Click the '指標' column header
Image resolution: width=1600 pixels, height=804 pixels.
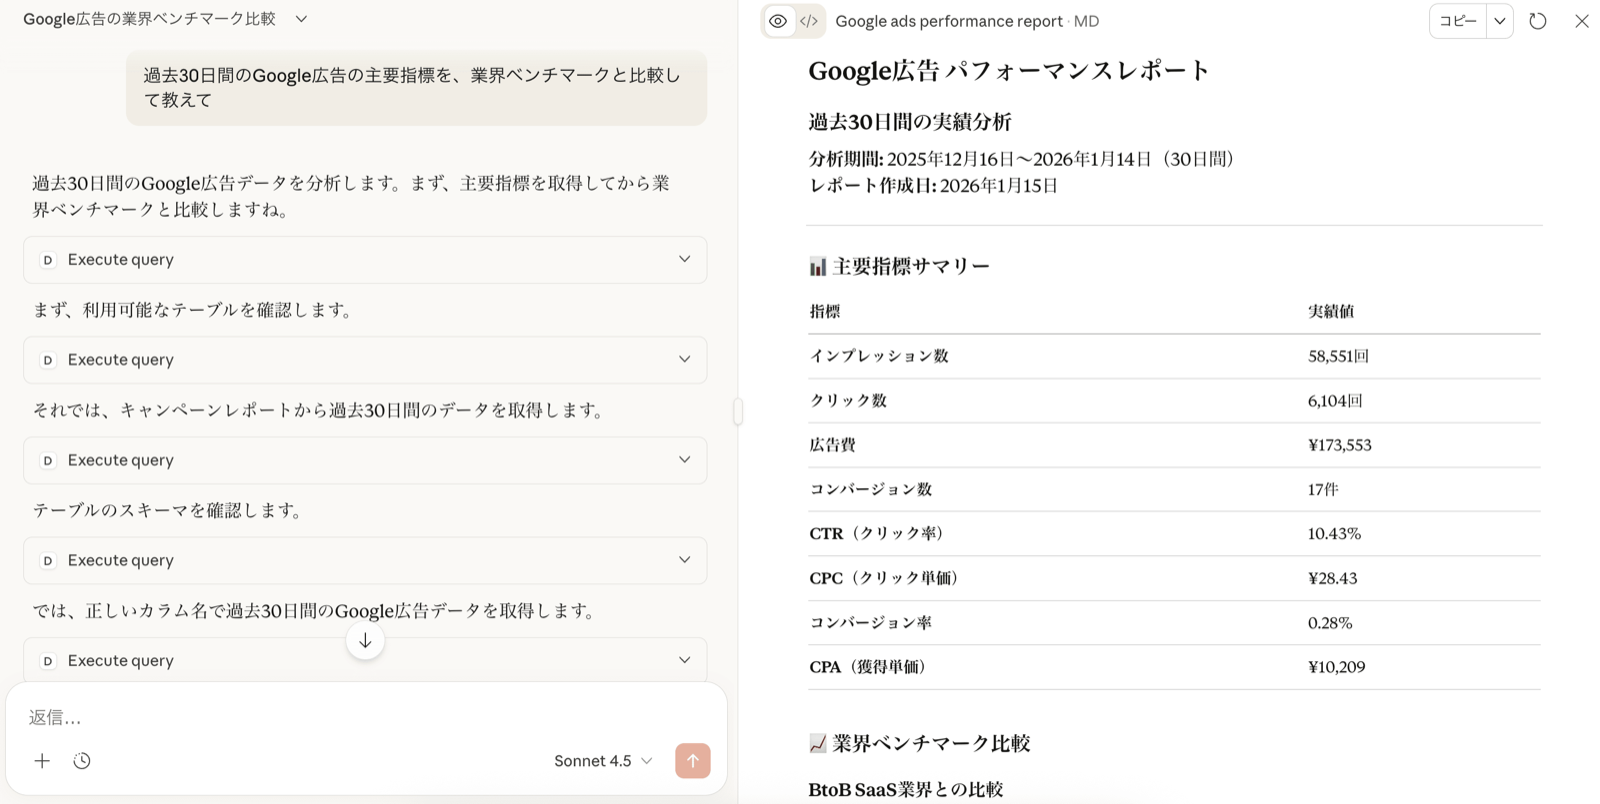(825, 311)
